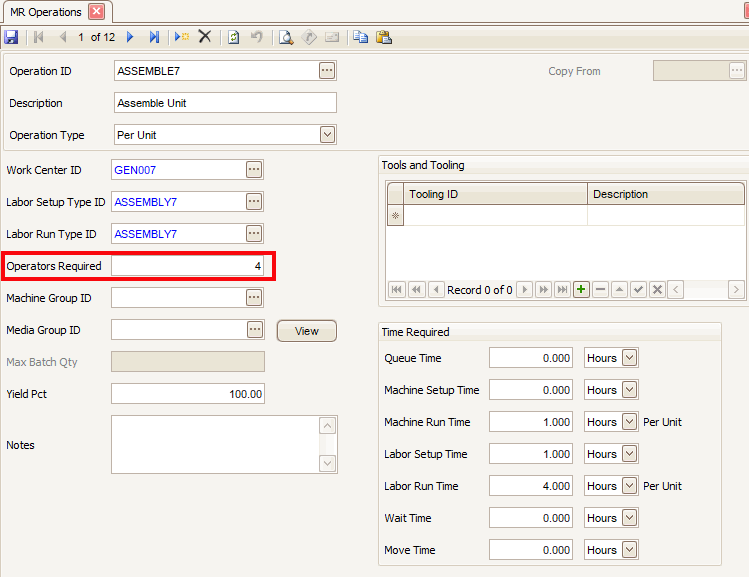The height and width of the screenshot is (577, 749).
Task: Select the MR Operations tab
Action: tap(45, 12)
